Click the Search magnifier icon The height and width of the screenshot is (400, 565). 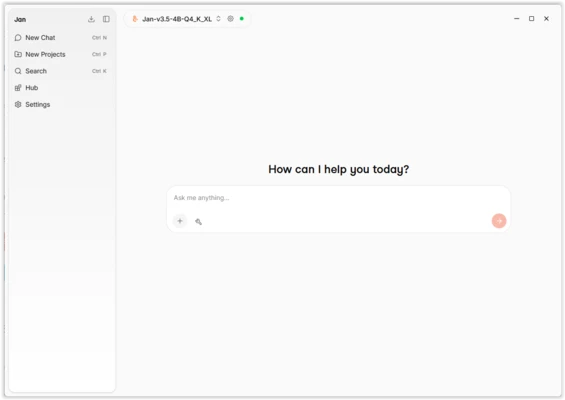tap(18, 71)
